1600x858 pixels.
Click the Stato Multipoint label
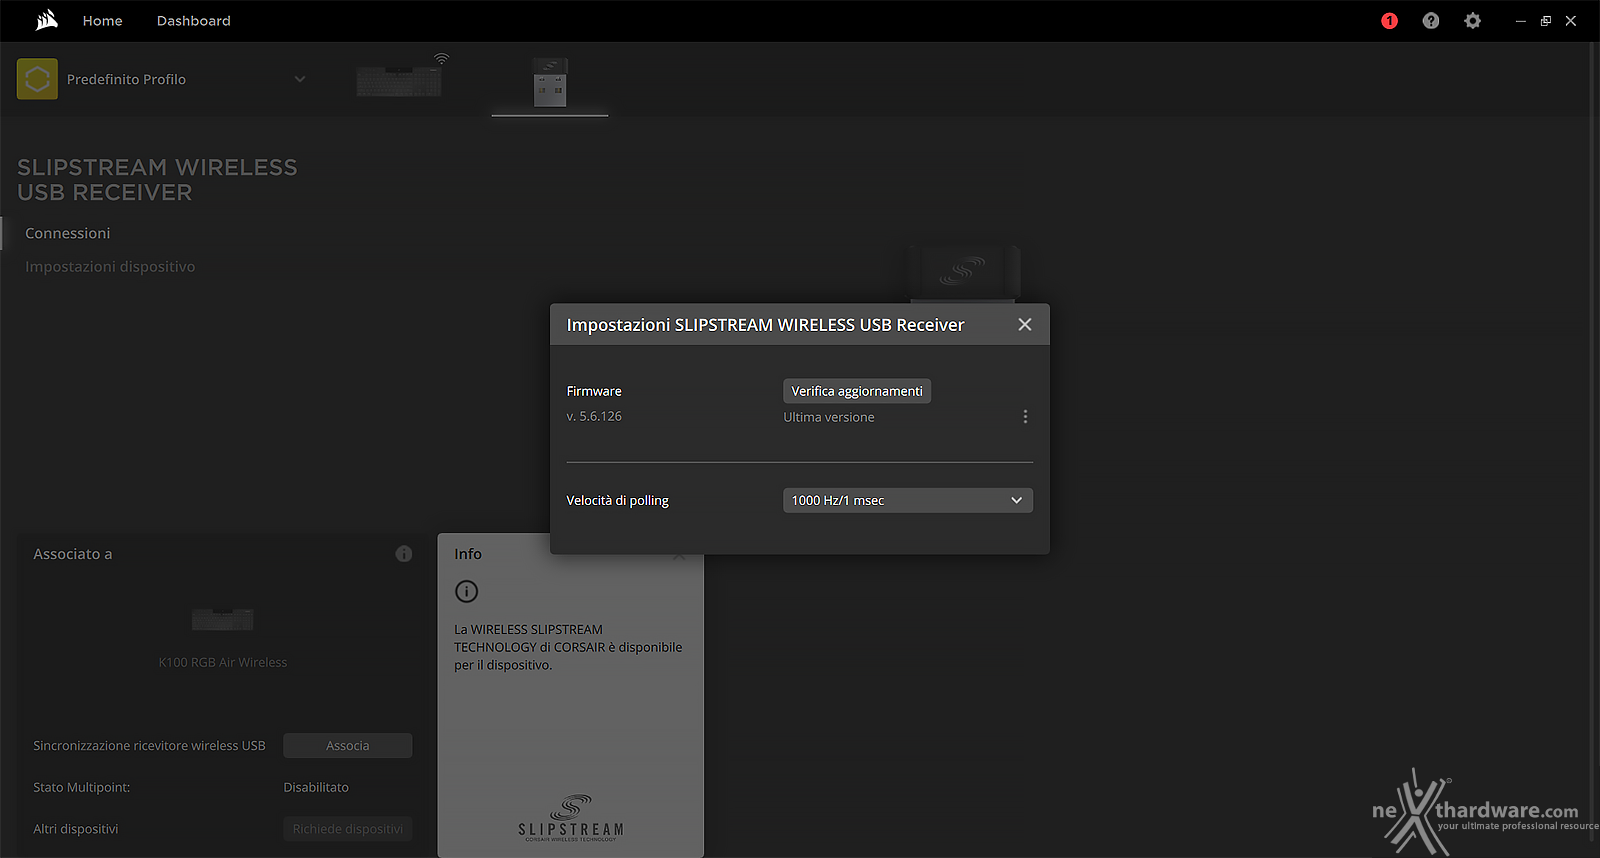[82, 788]
